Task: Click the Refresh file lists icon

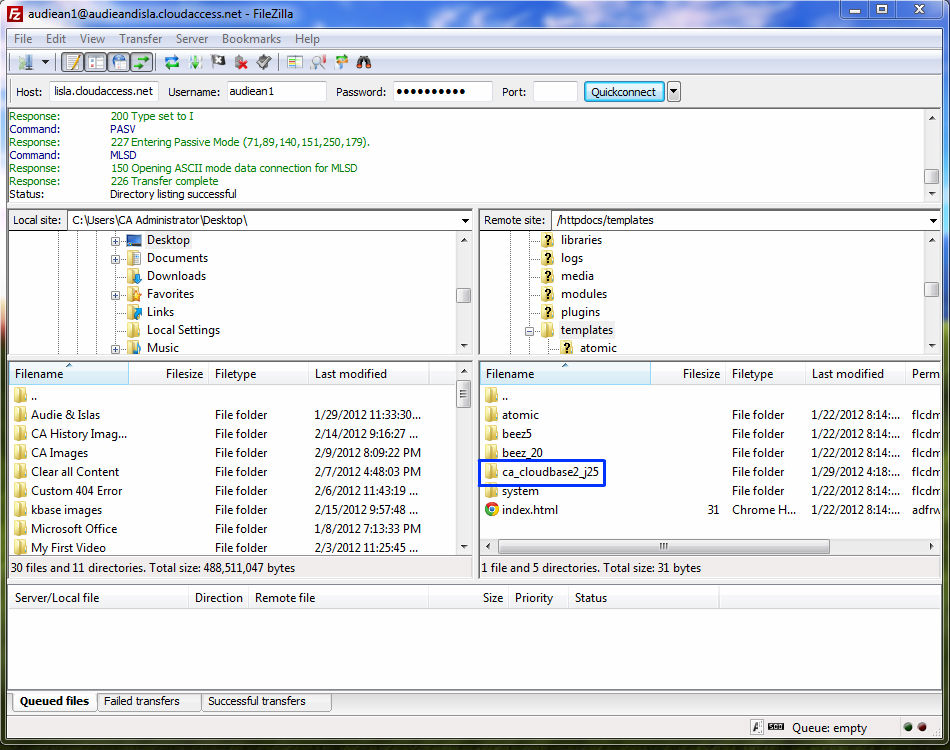Action: click(172, 62)
